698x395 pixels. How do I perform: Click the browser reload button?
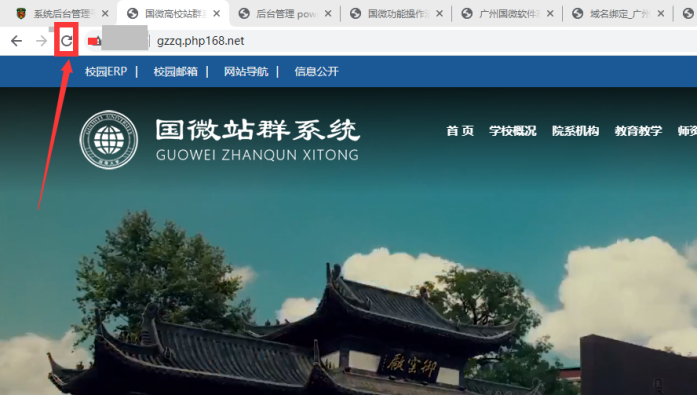(x=66, y=41)
